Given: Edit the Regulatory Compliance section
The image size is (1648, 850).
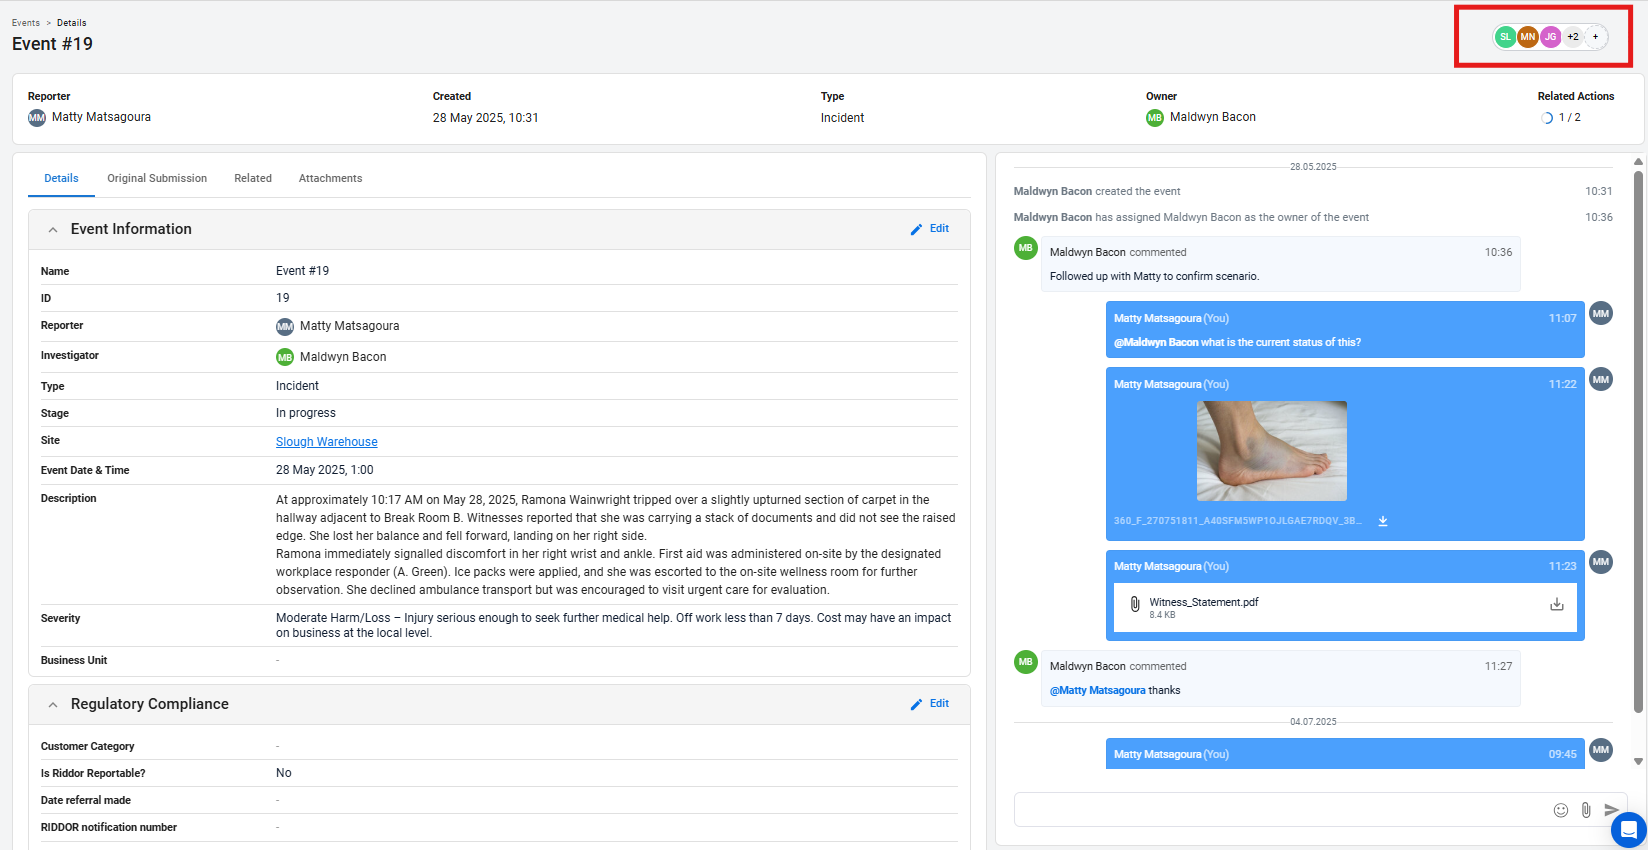Looking at the screenshot, I should coord(930,704).
